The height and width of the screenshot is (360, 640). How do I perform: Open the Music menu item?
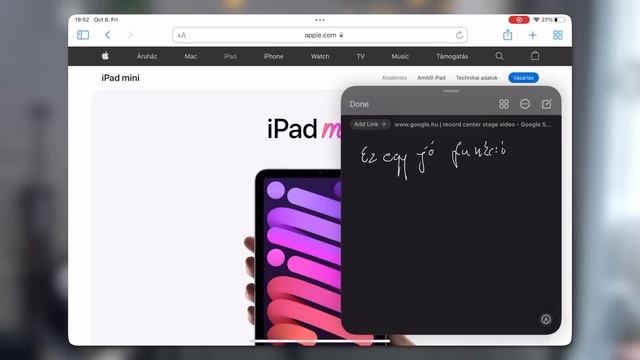[x=400, y=56]
